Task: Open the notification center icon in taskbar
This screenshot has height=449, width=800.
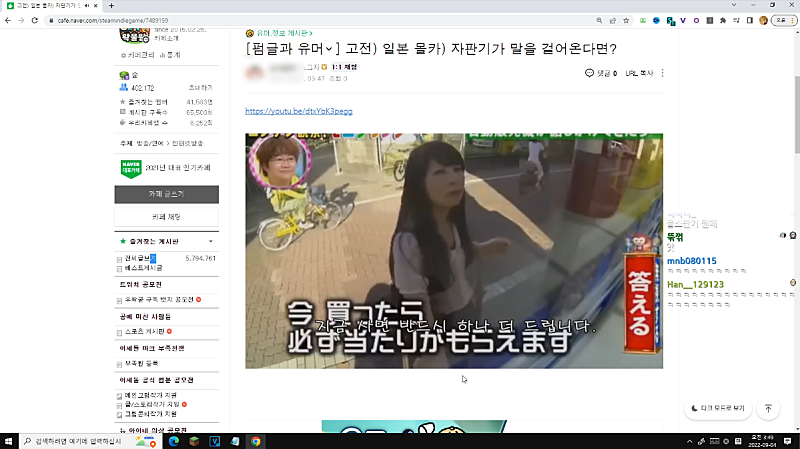Action: click(788, 441)
